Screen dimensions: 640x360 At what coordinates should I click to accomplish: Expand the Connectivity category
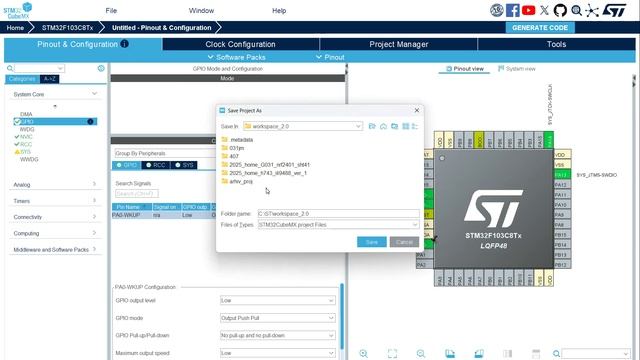[55, 217]
